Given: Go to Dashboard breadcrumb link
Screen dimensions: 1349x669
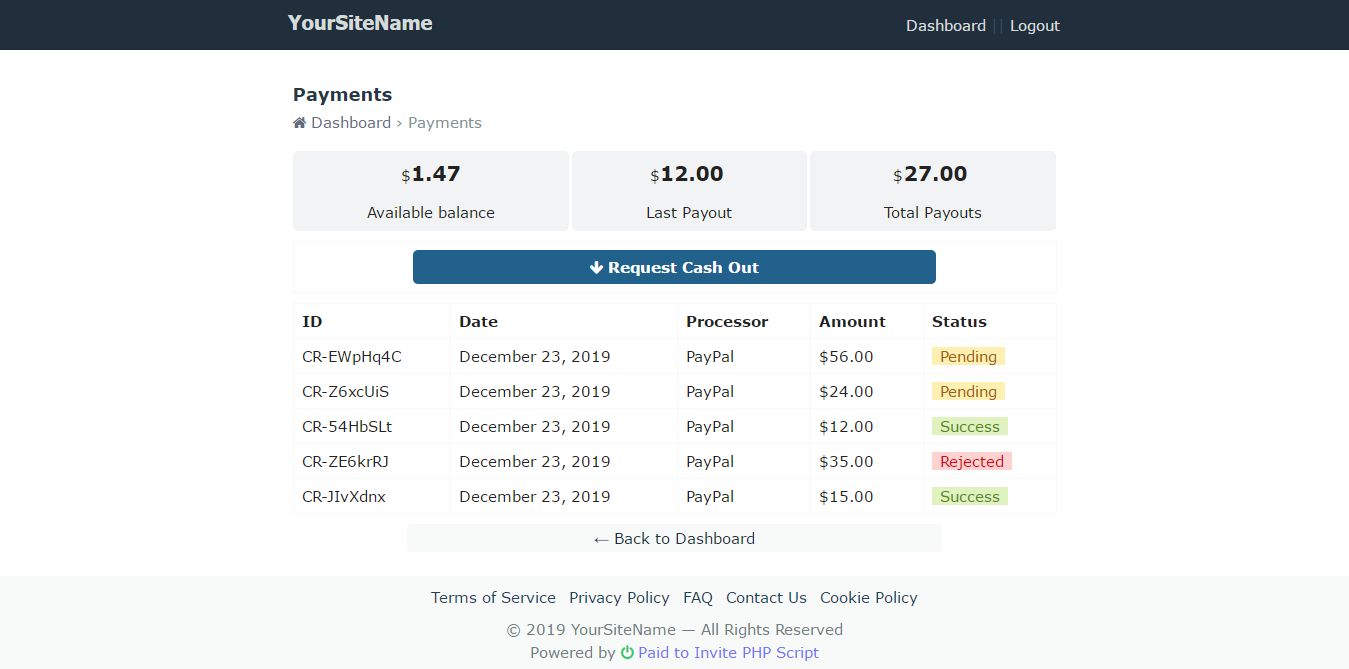Looking at the screenshot, I should click(x=350, y=123).
